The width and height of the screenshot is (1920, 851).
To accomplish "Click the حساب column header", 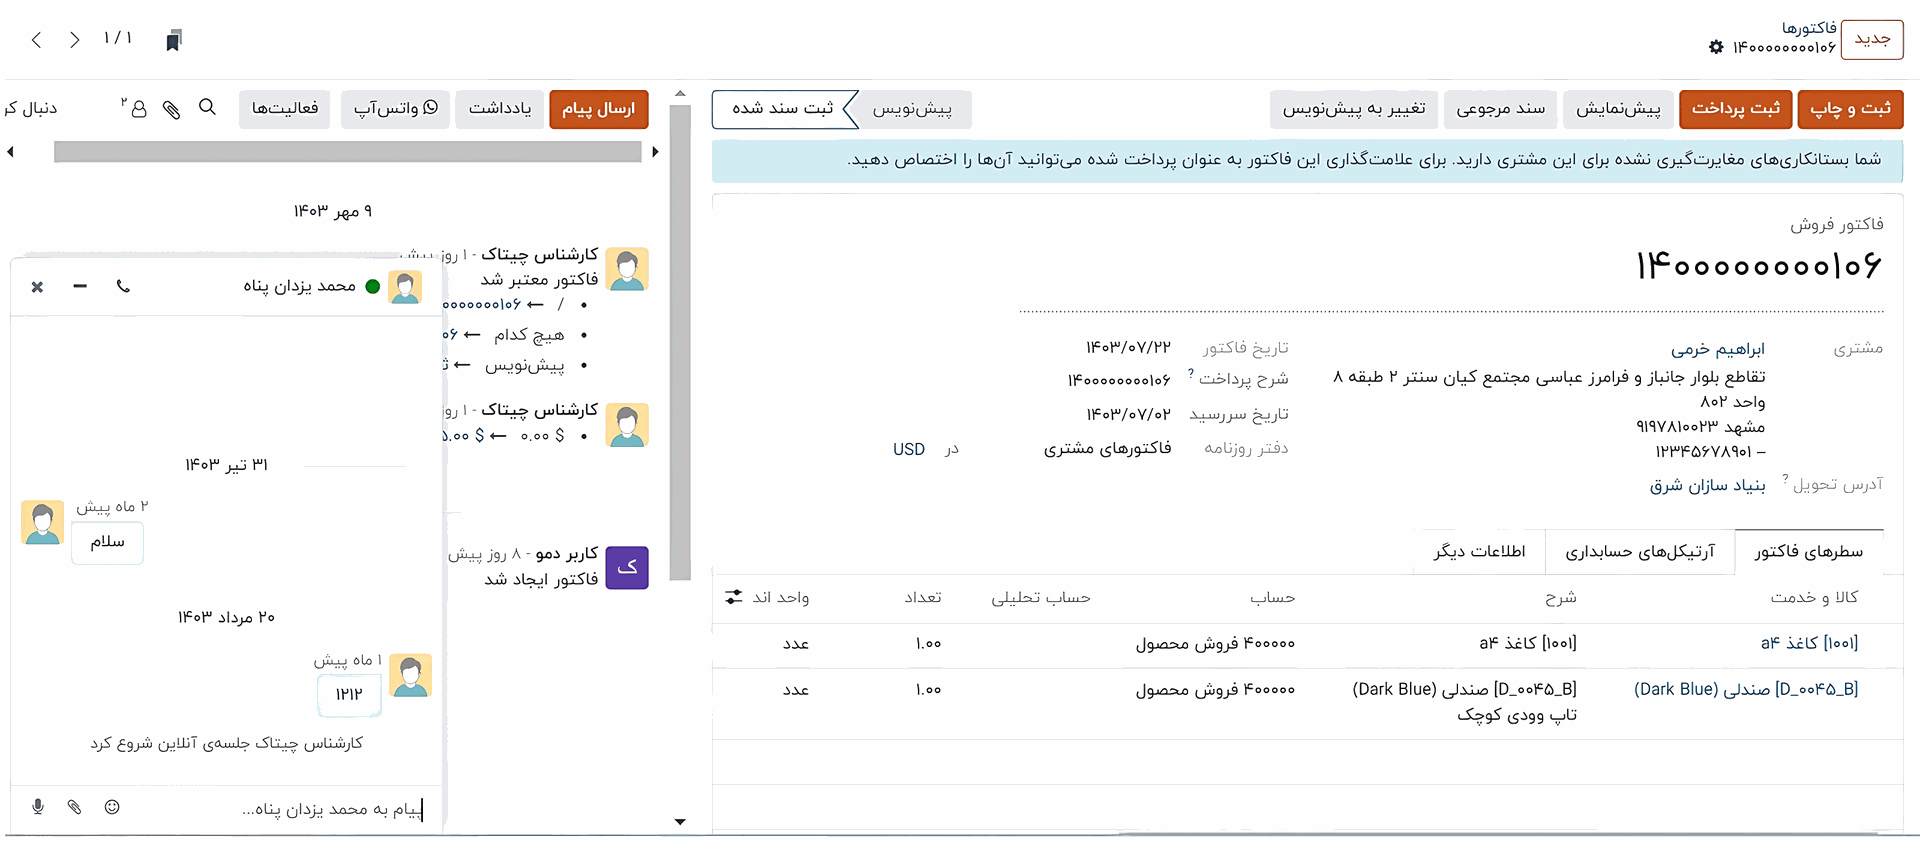I will click(x=1272, y=598).
